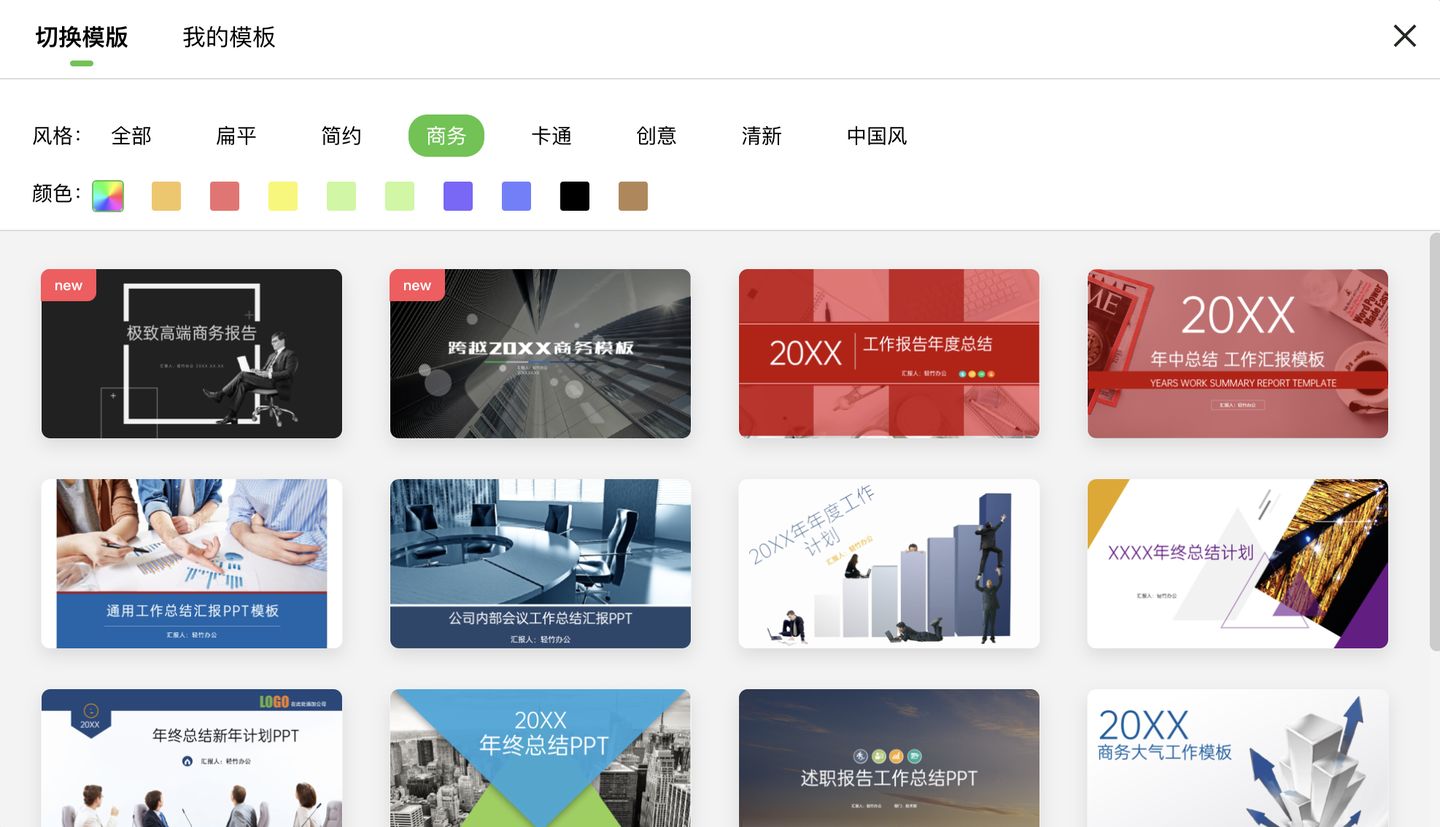The image size is (1440, 827).
Task: Filter templates by the red color swatch
Action: pyautogui.click(x=224, y=196)
